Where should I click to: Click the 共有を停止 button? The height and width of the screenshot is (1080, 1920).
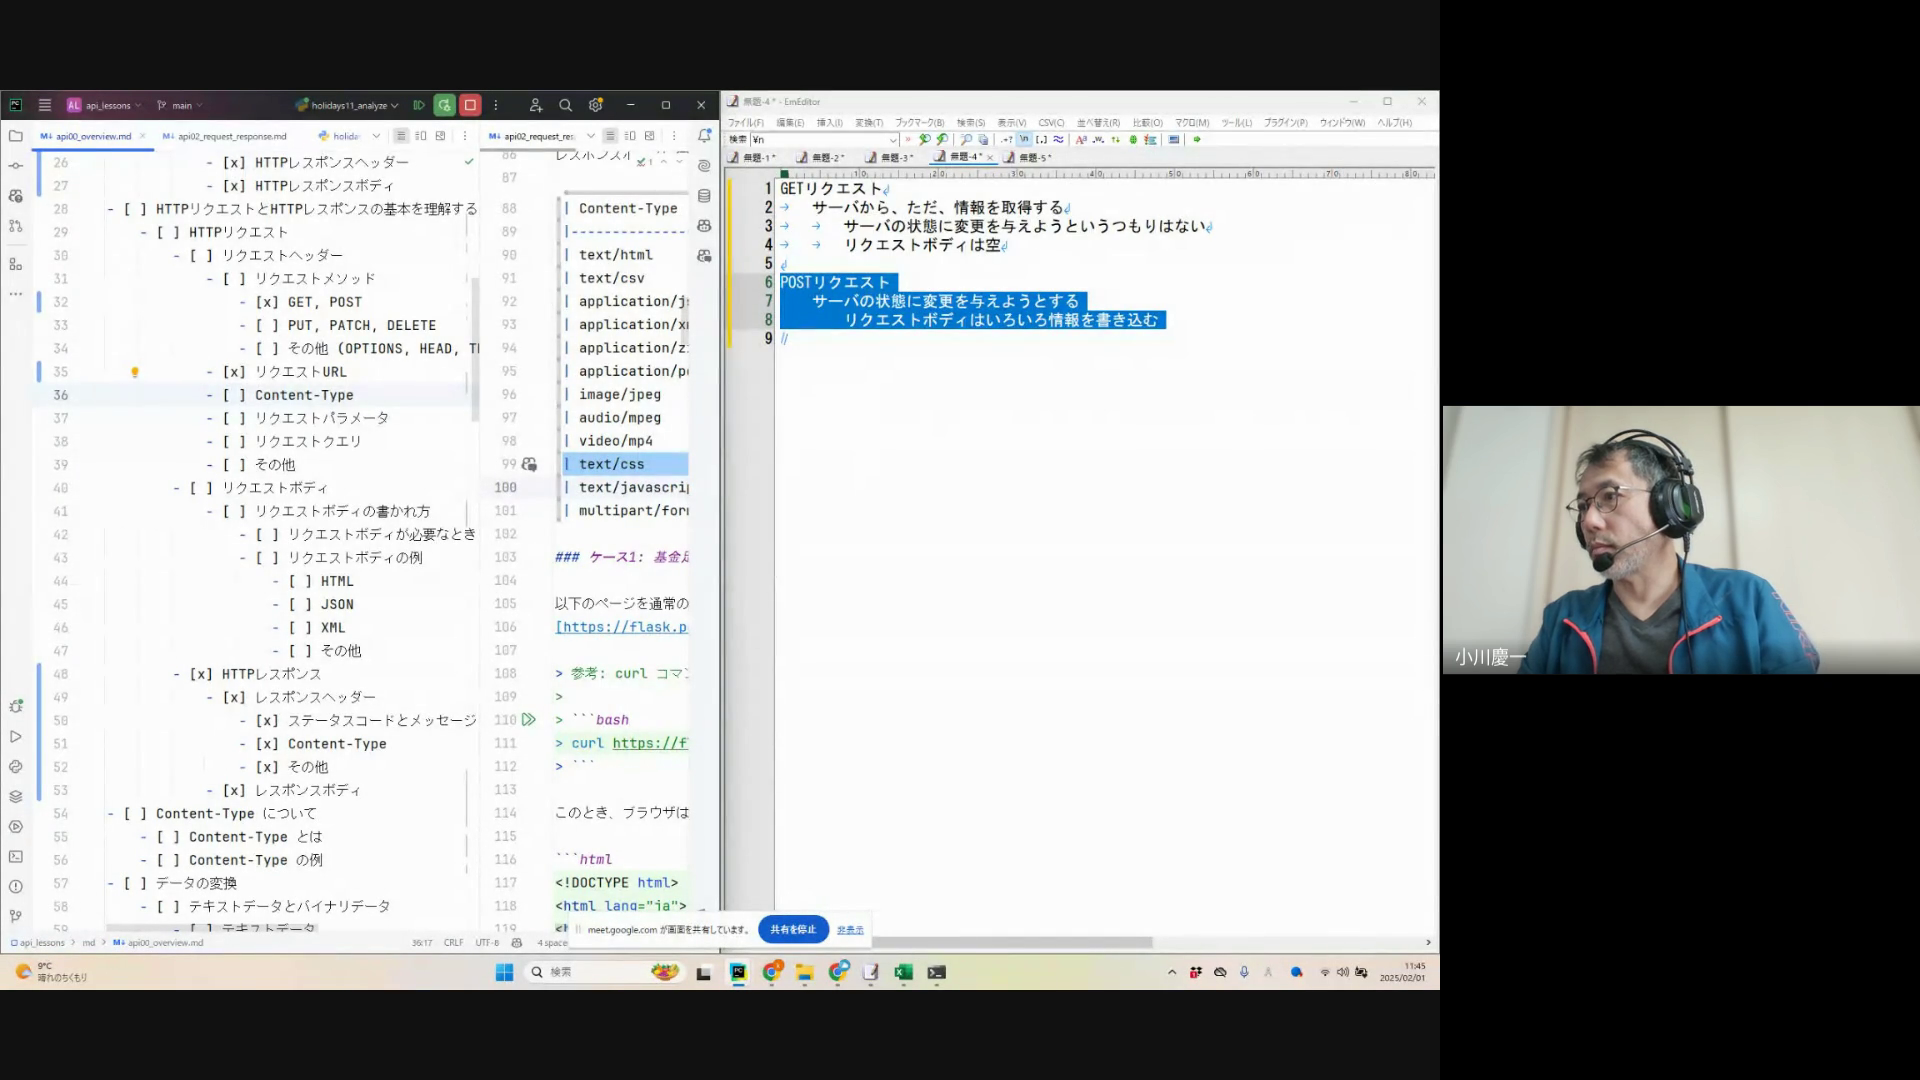click(793, 929)
